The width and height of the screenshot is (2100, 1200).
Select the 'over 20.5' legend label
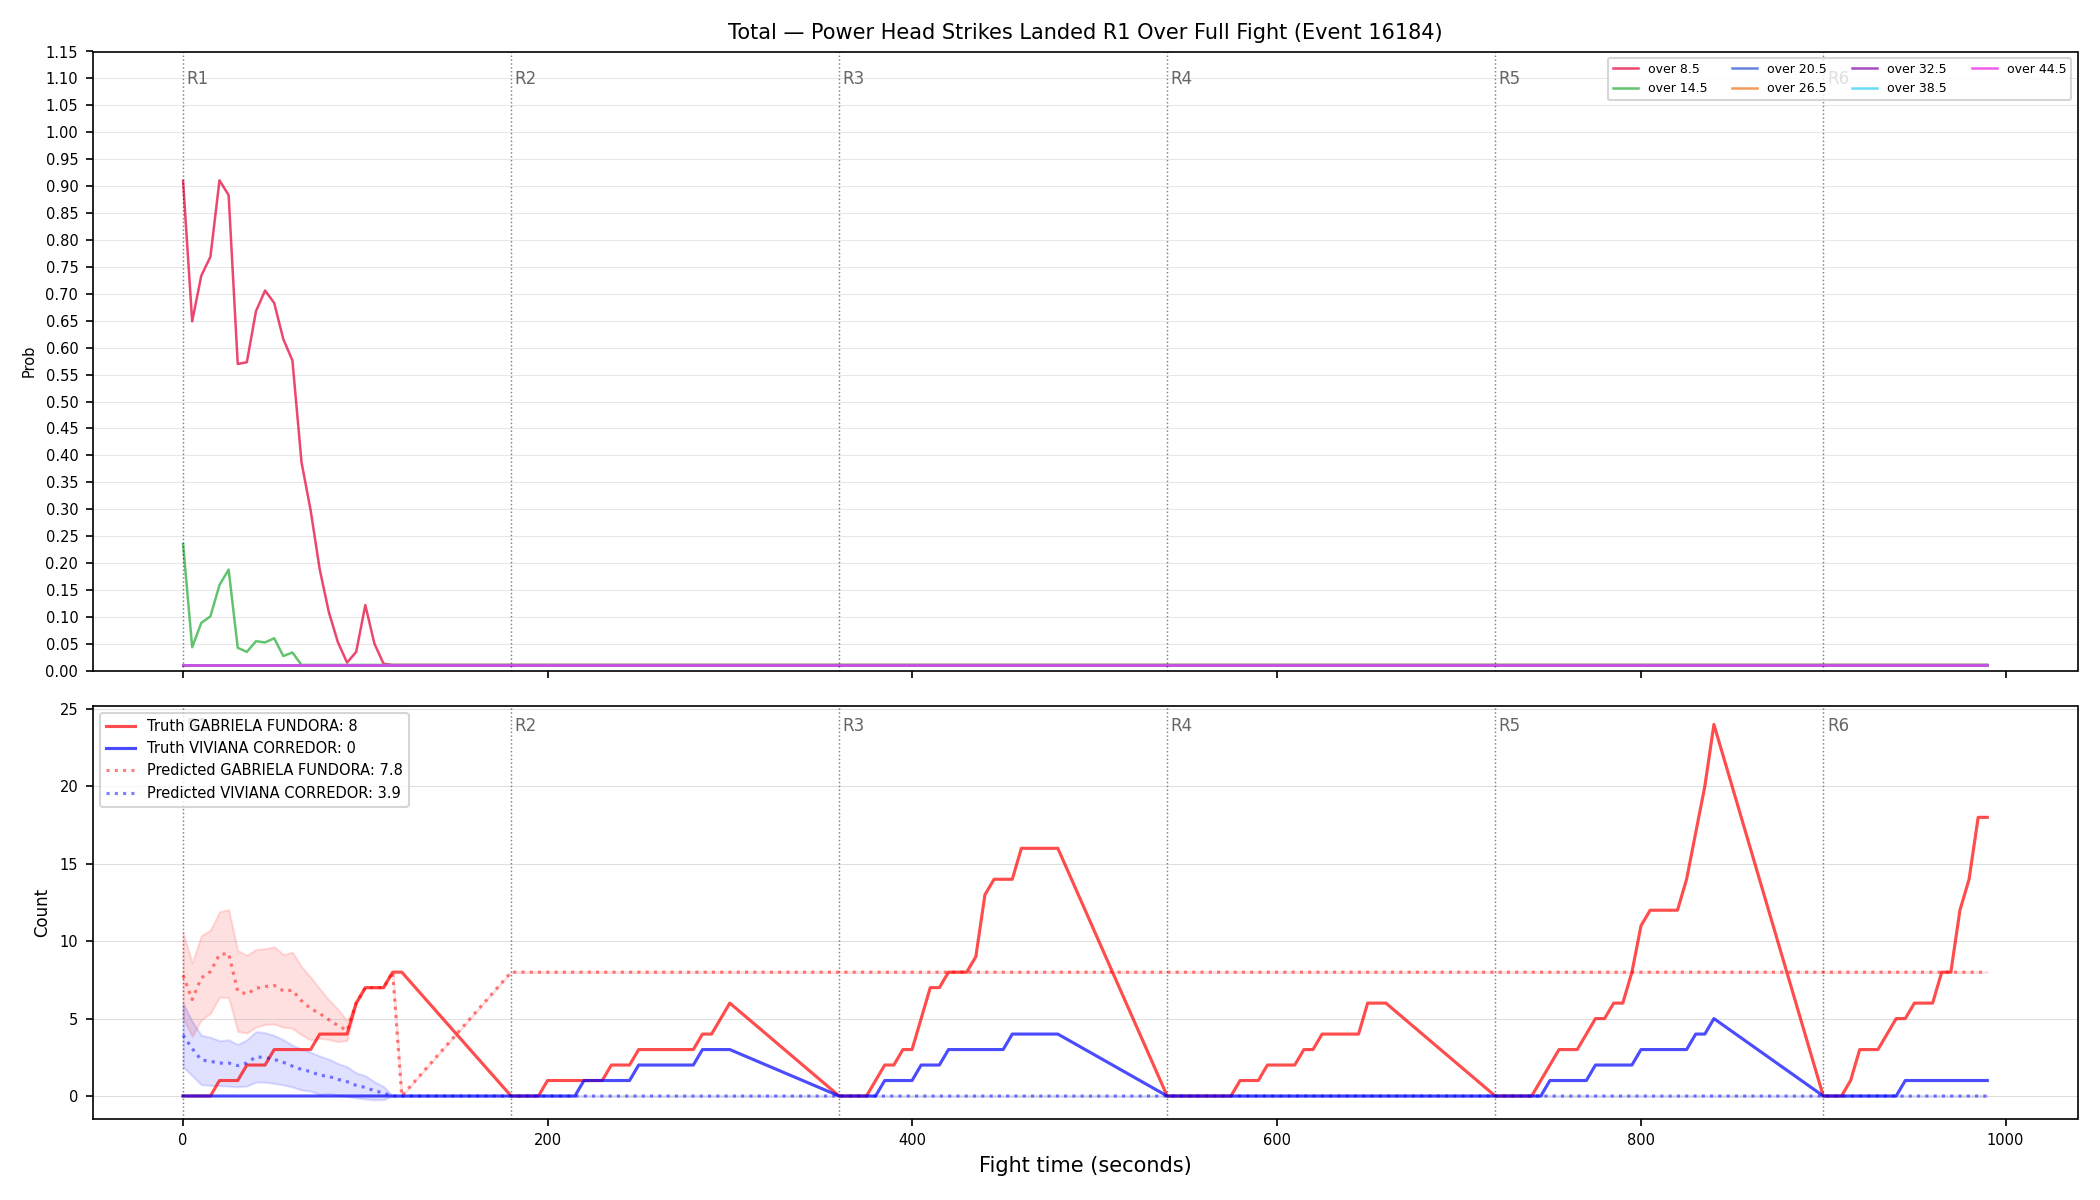pyautogui.click(x=1796, y=69)
